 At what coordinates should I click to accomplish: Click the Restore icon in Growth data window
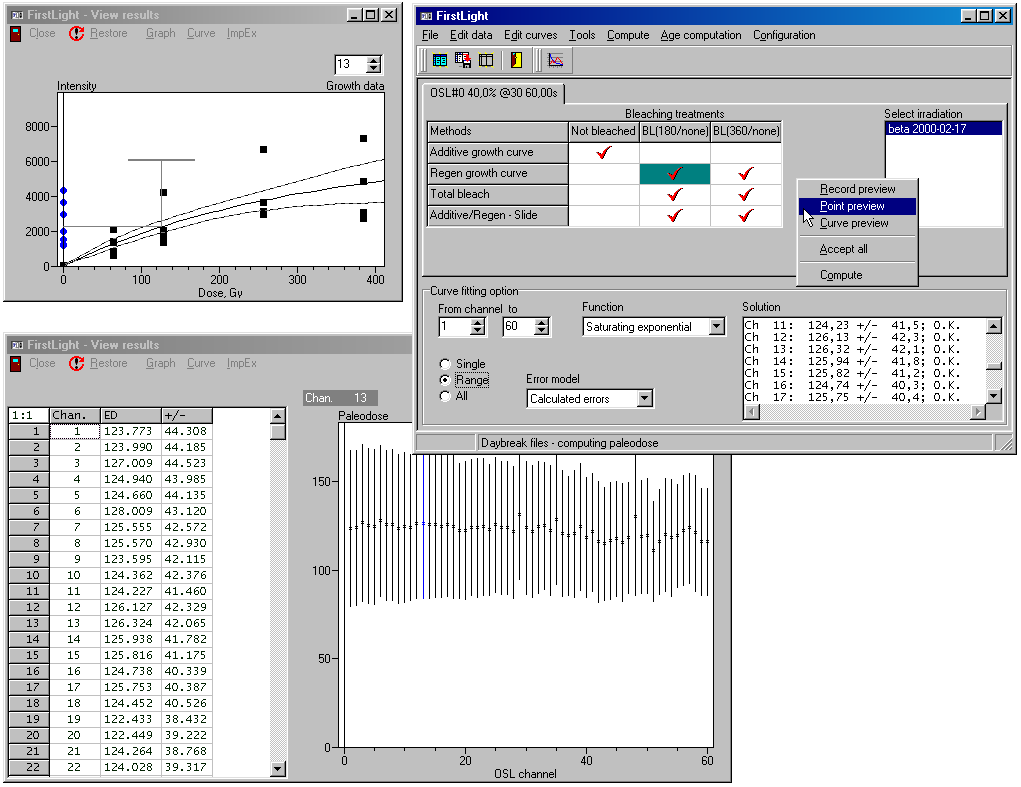coord(76,33)
